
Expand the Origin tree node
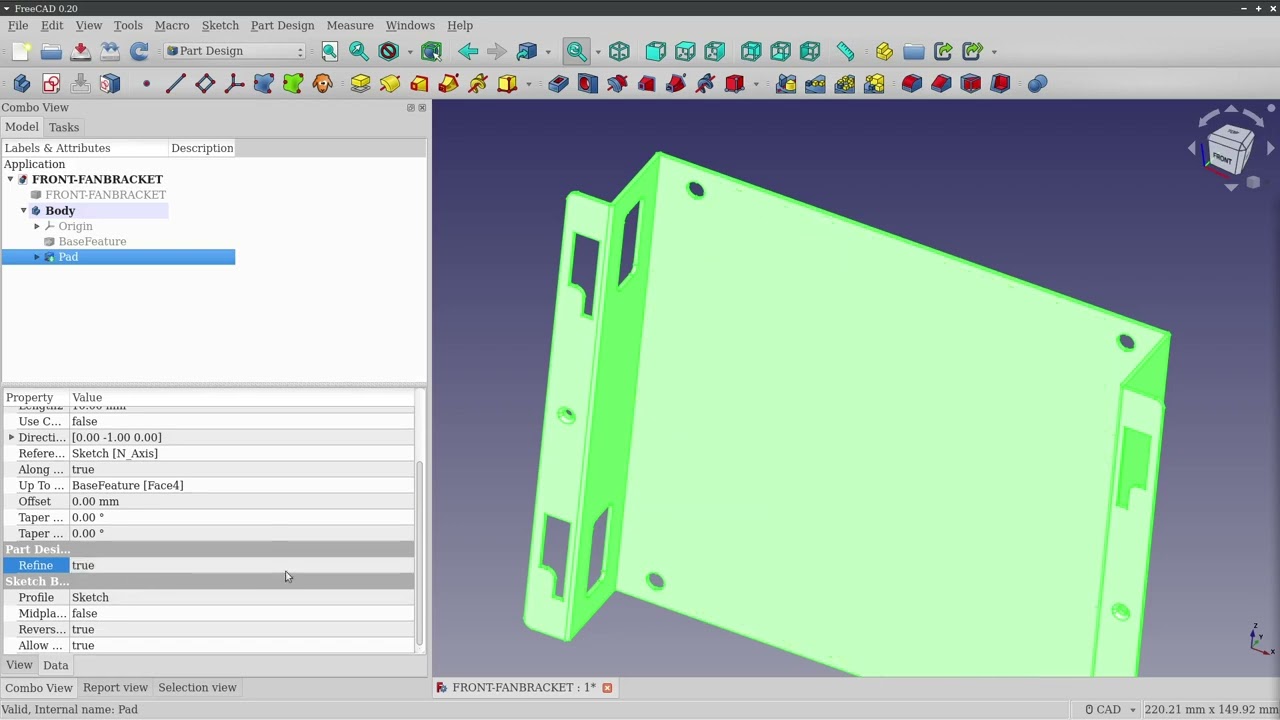pyautogui.click(x=37, y=226)
